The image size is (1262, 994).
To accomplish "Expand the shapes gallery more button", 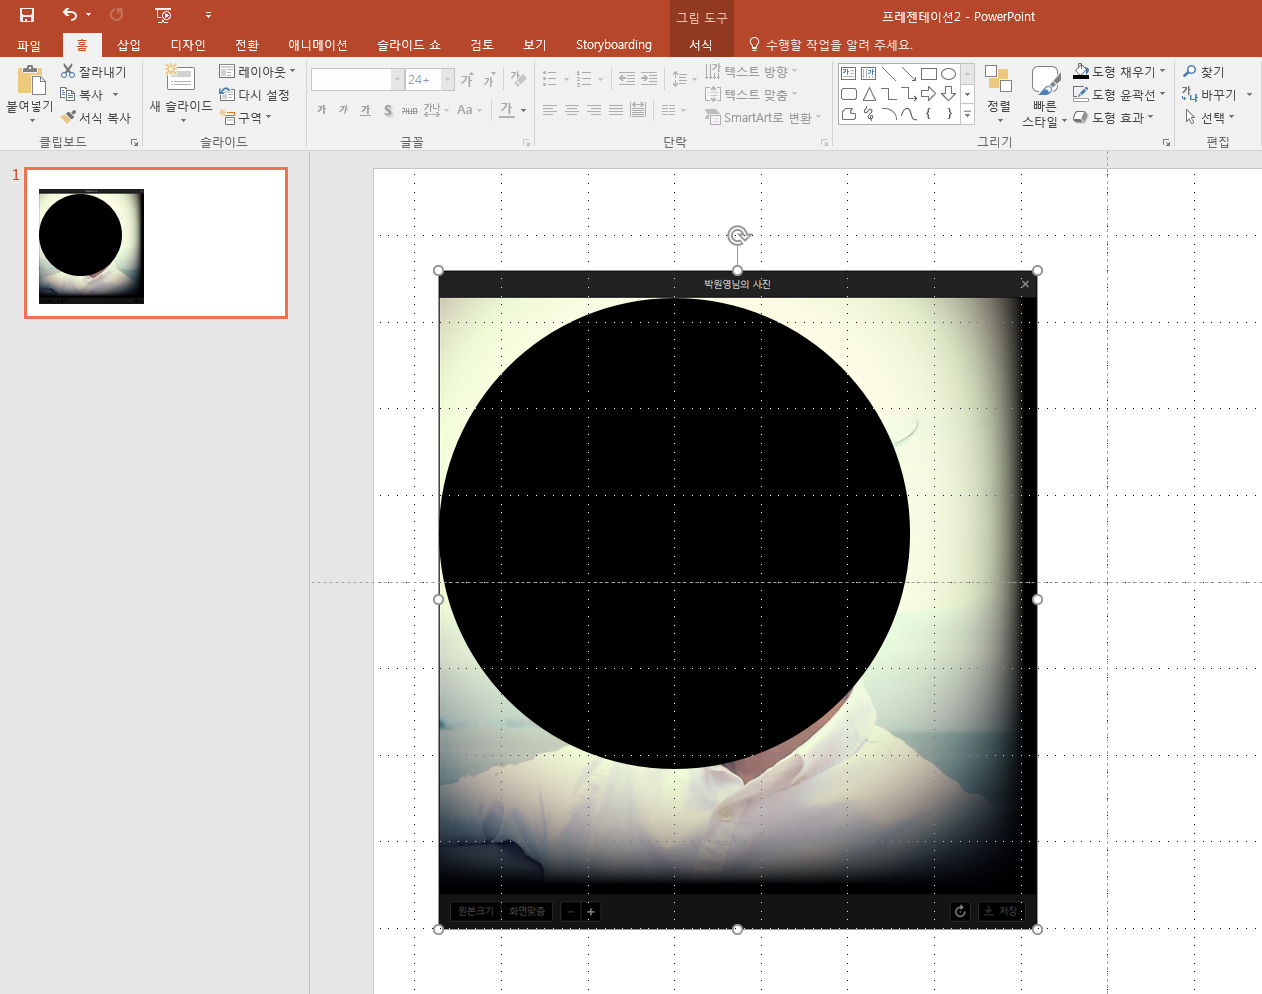I will (967, 114).
